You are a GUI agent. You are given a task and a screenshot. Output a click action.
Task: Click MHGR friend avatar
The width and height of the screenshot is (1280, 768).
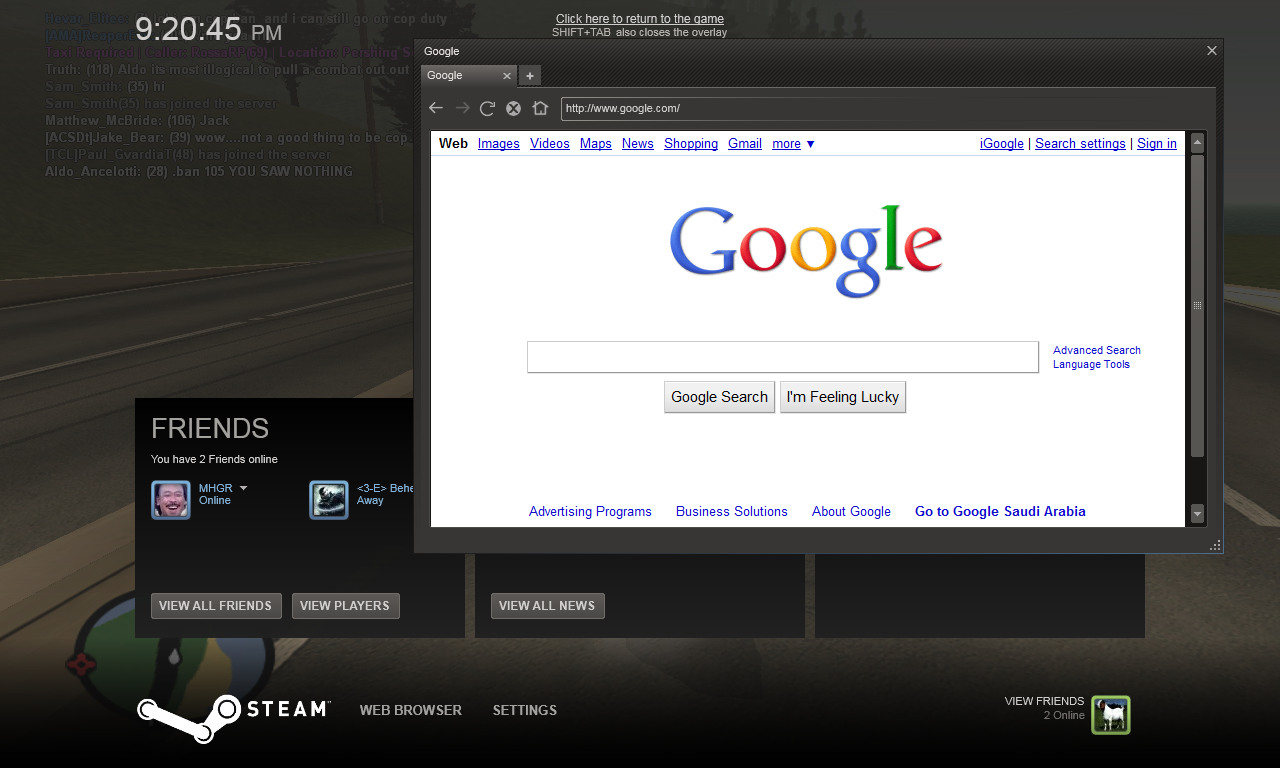[x=171, y=499]
